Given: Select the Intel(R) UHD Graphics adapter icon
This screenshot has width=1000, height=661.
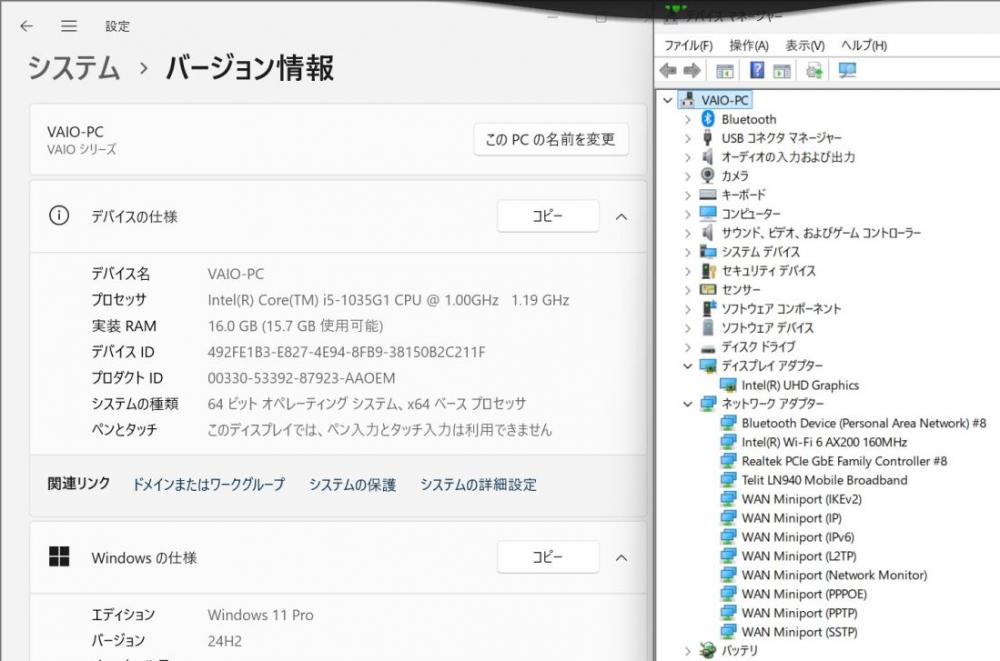Looking at the screenshot, I should point(728,385).
